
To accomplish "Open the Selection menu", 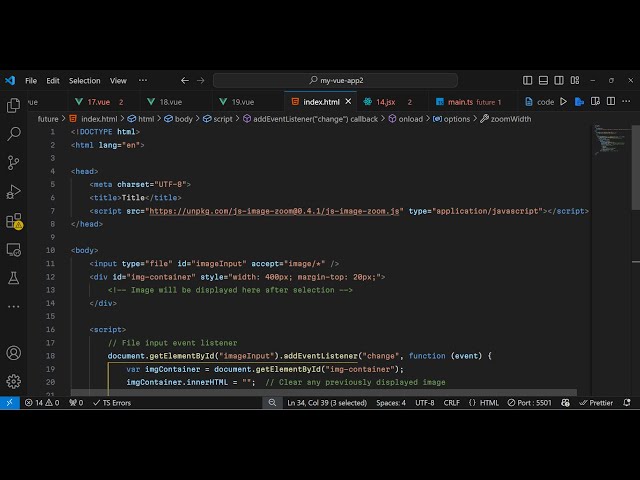I will [x=84, y=80].
